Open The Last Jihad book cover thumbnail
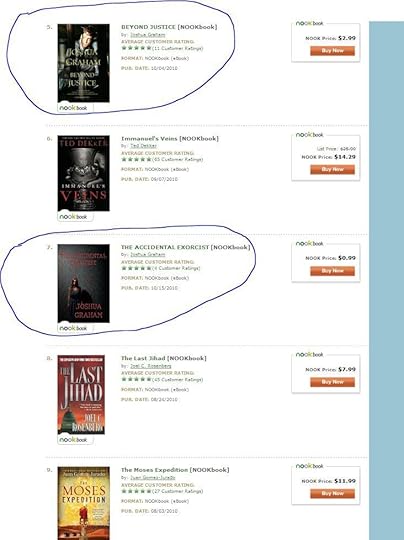The image size is (404, 540). 81,395
